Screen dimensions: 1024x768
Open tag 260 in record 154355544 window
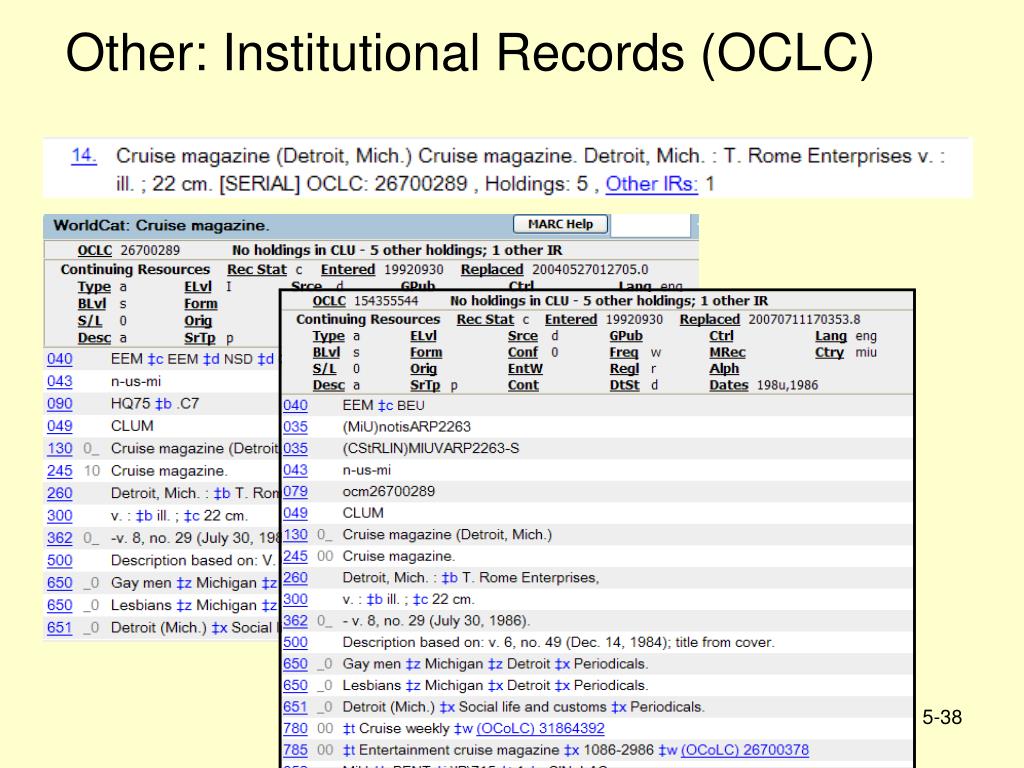(295, 578)
